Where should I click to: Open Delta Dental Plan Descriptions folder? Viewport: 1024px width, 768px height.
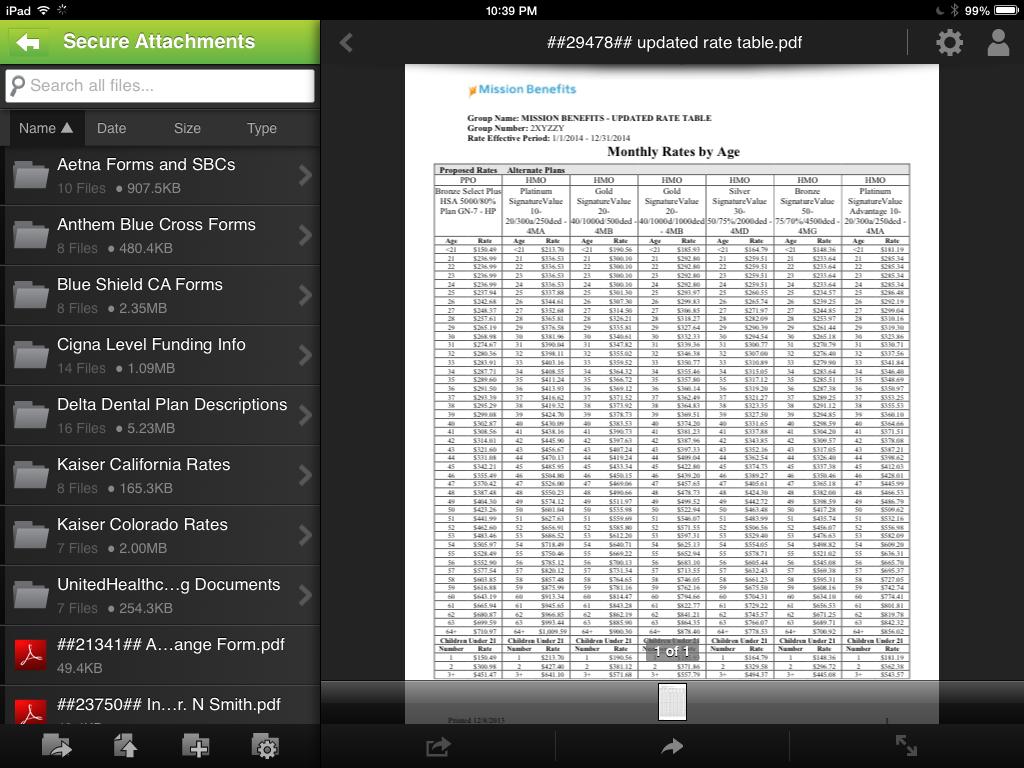160,415
